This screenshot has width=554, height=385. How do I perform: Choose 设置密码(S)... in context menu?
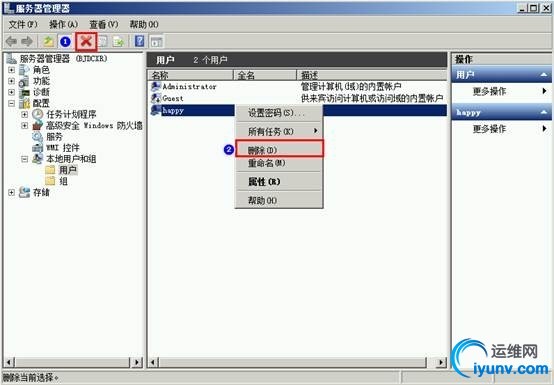tap(279, 113)
